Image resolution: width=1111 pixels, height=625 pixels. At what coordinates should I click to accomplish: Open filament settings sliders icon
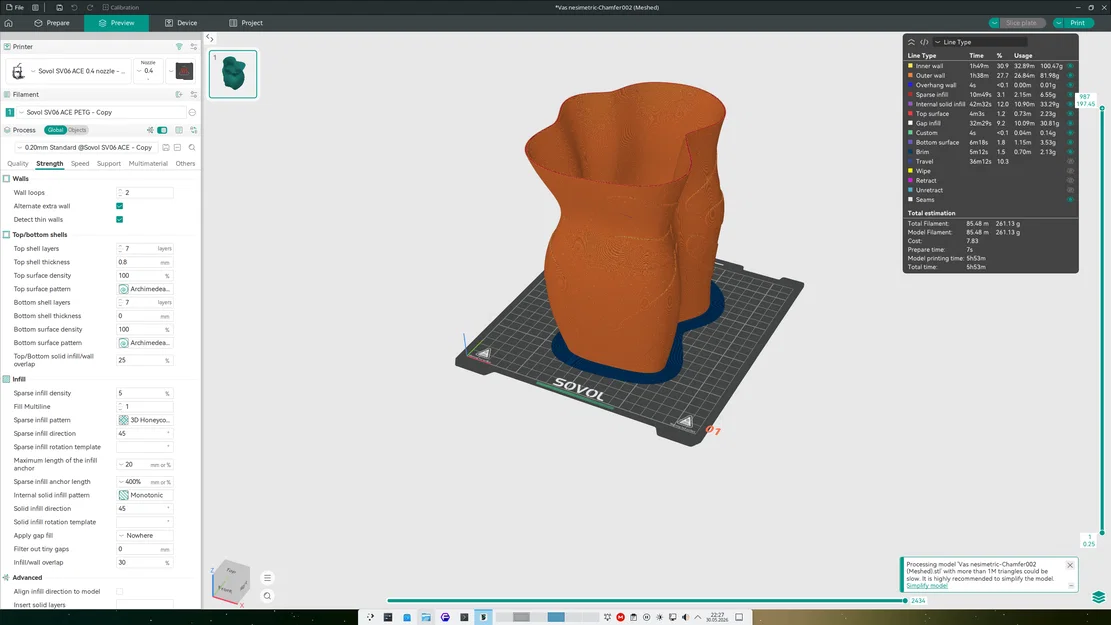pyautogui.click(x=193, y=94)
